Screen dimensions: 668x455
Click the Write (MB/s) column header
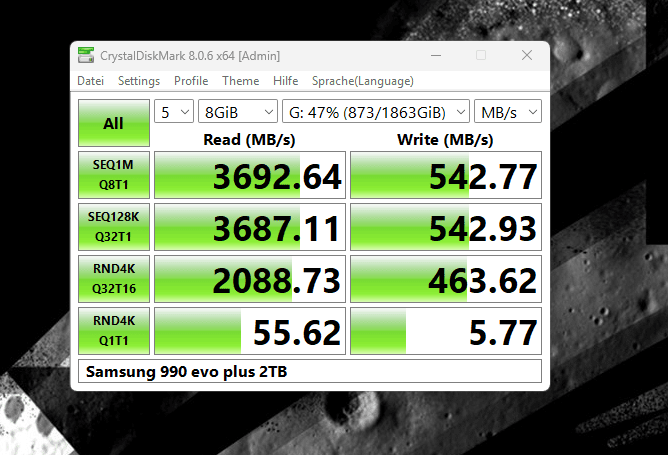(x=445, y=140)
